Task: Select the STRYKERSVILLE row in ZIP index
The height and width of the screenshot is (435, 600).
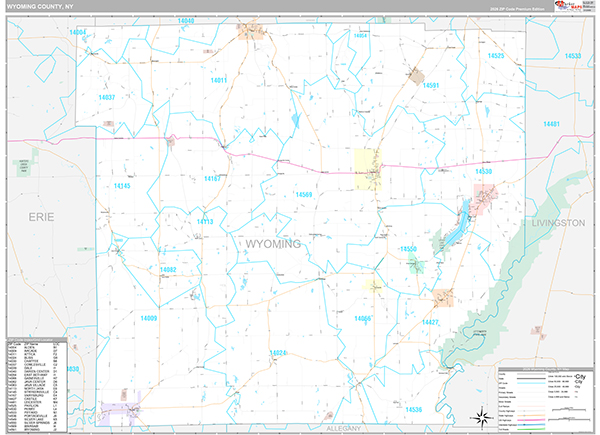Action: (34, 392)
